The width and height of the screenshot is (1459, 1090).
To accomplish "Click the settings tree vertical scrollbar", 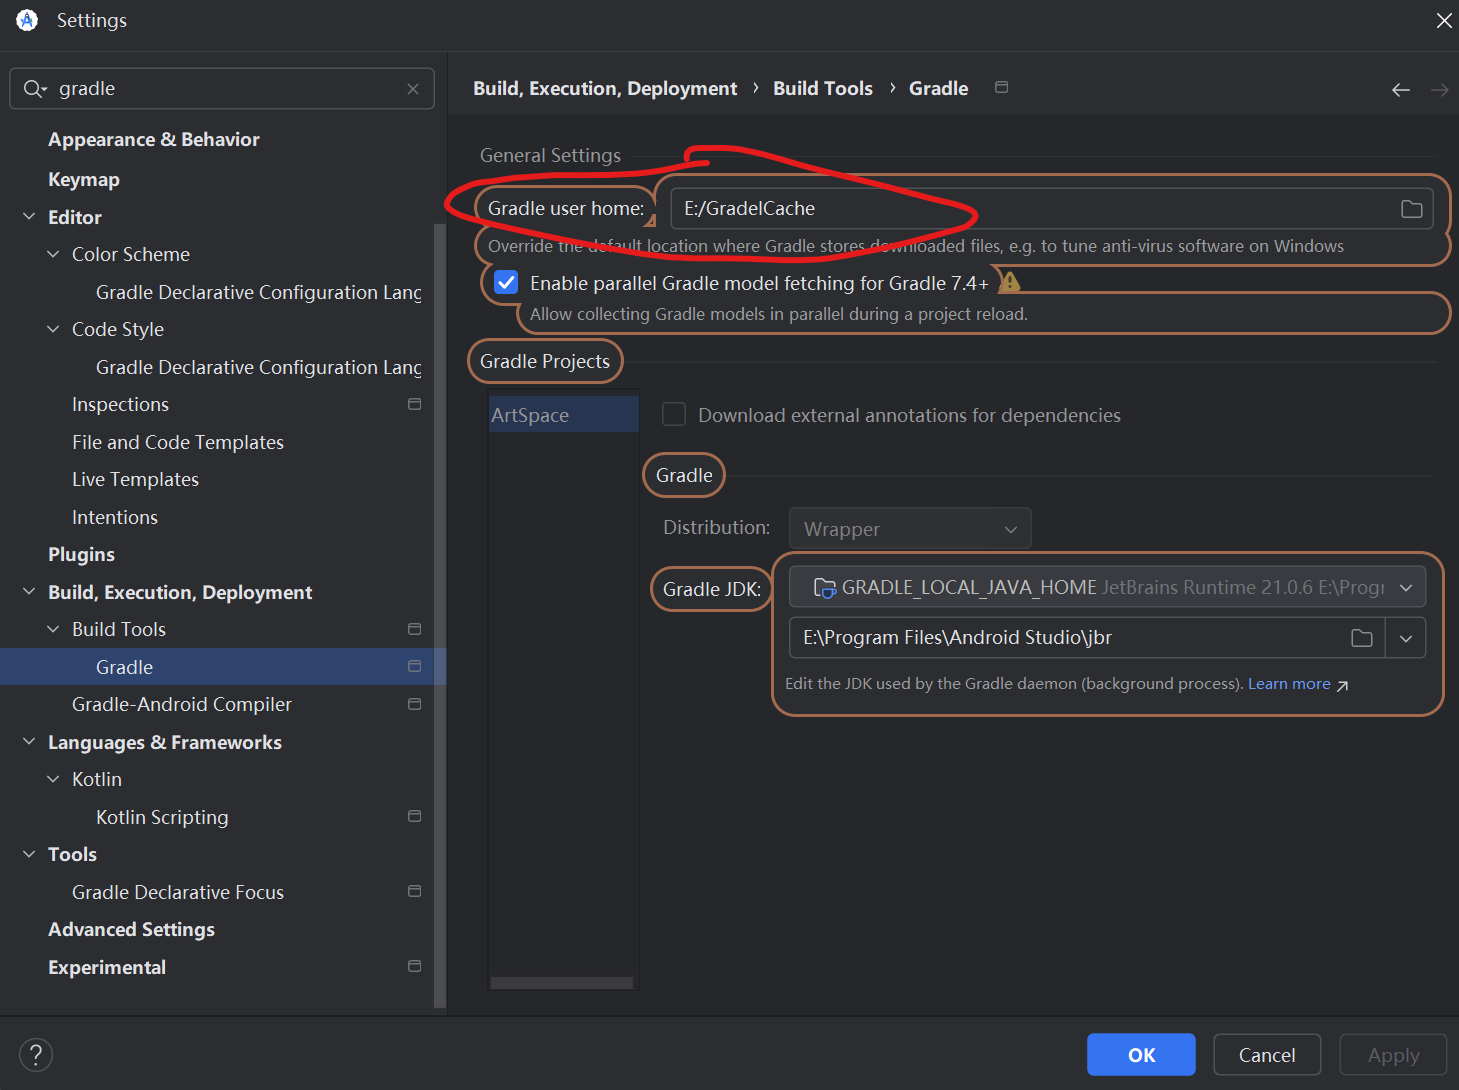I will 440,615.
